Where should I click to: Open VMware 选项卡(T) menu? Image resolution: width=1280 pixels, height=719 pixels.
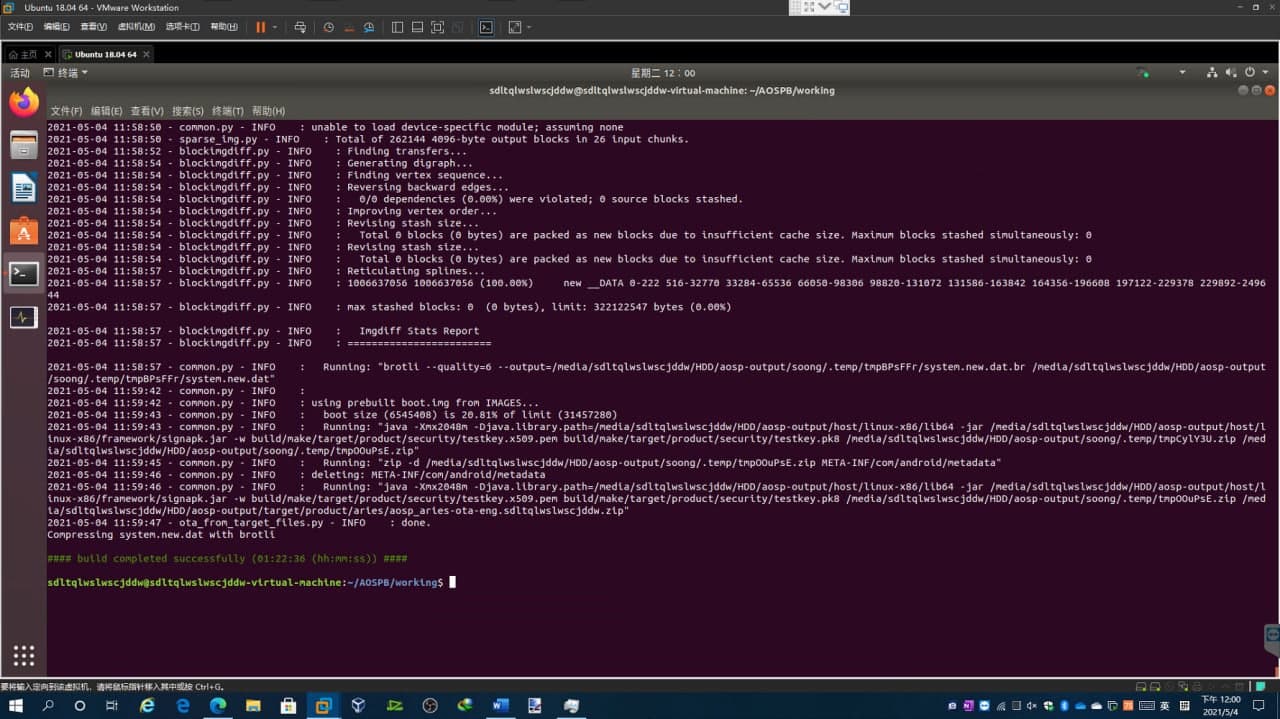point(182,27)
